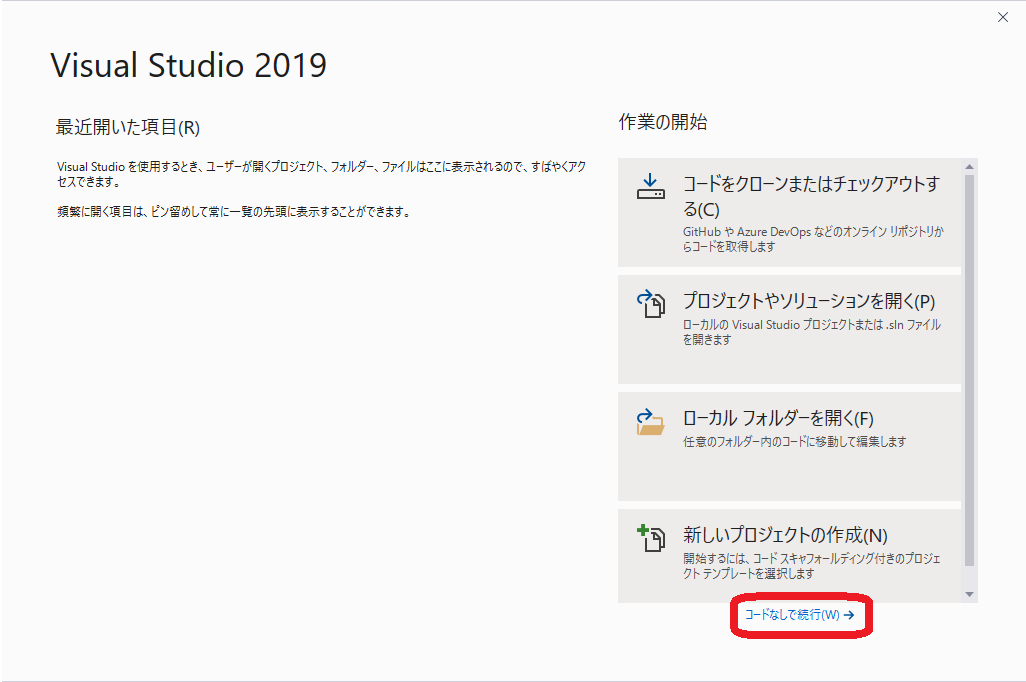The height and width of the screenshot is (682, 1026).
Task: Click the open project or solution icon
Action: tap(650, 304)
